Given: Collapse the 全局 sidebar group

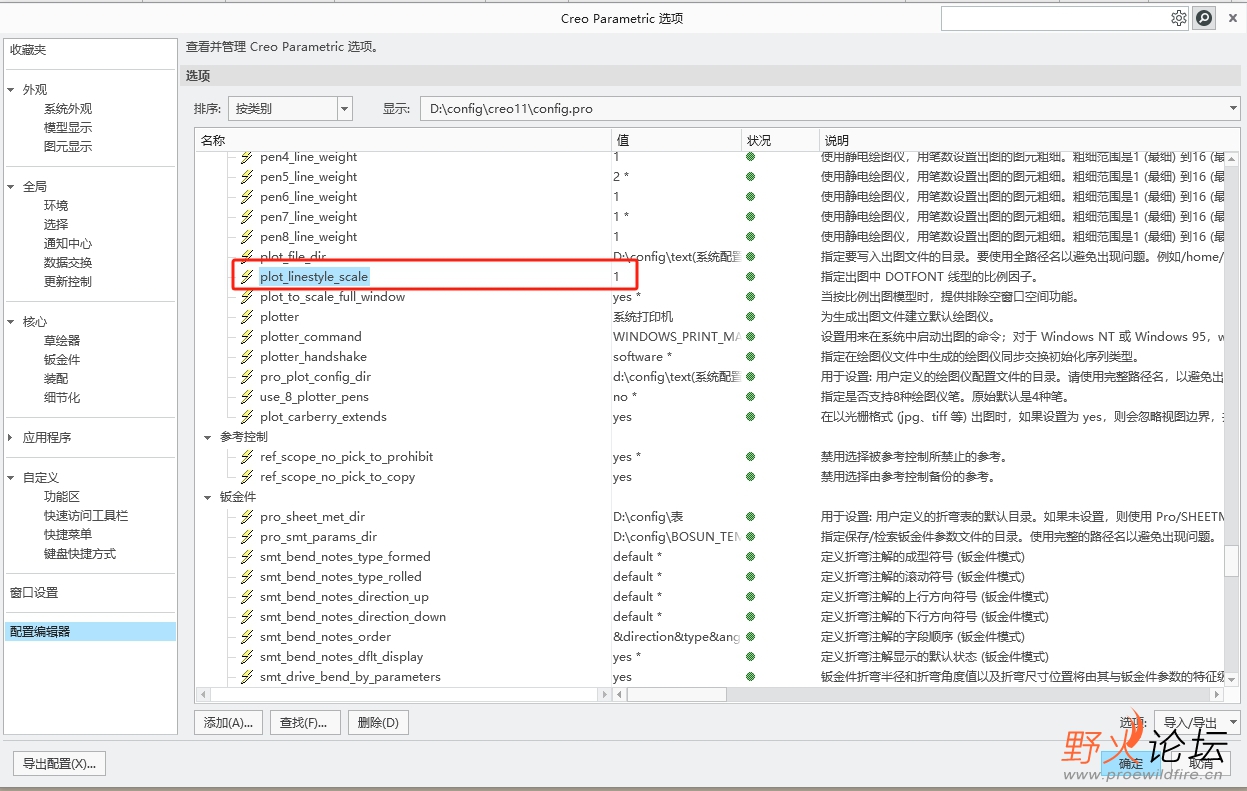Looking at the screenshot, I should pos(11,187).
